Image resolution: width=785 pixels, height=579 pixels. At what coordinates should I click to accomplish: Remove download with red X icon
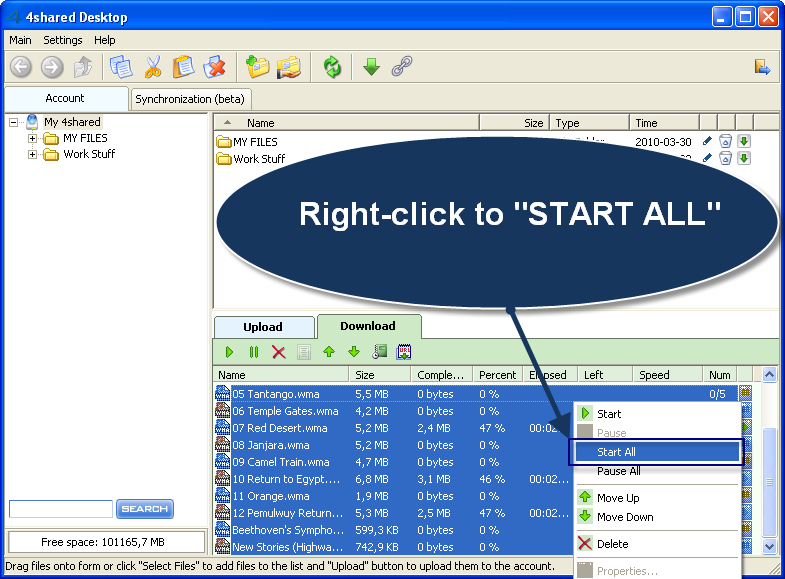(279, 352)
